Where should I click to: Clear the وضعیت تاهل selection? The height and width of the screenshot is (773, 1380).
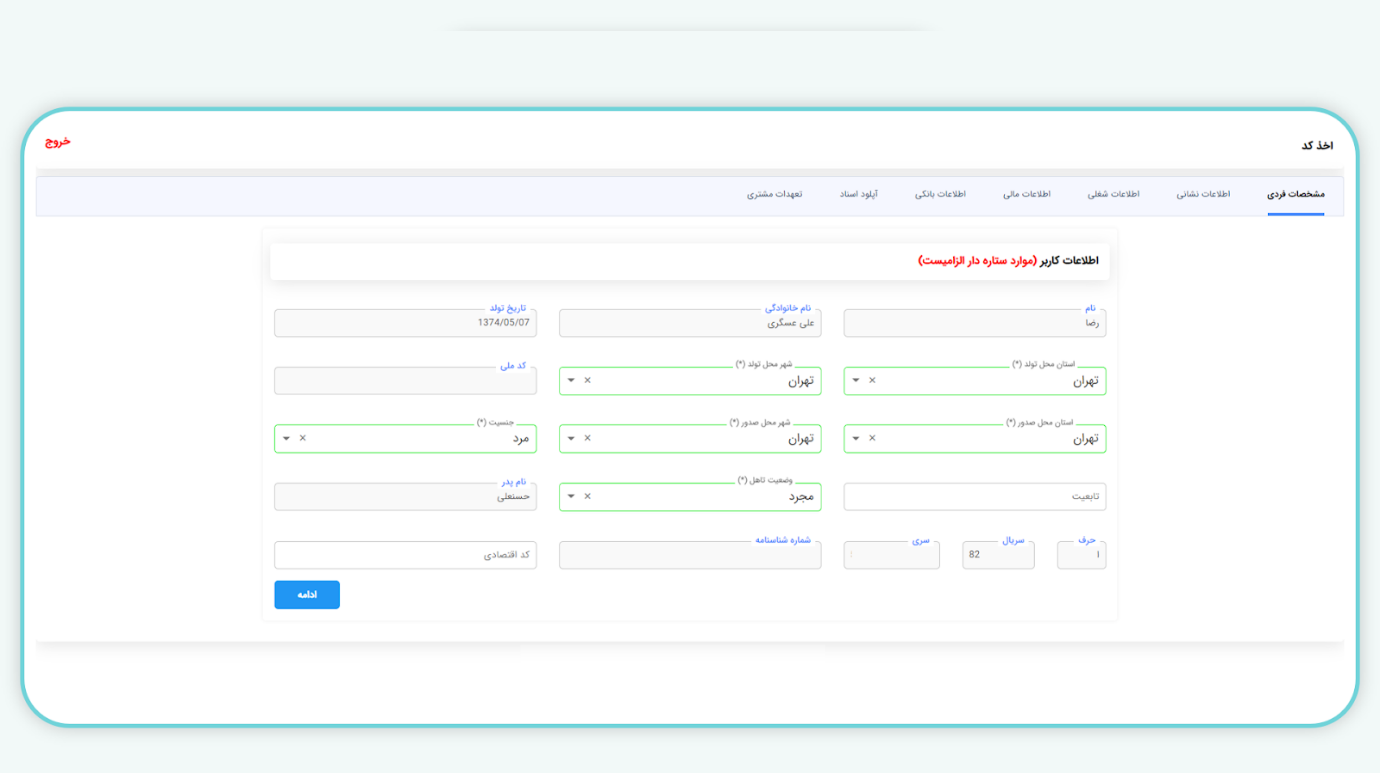587,497
